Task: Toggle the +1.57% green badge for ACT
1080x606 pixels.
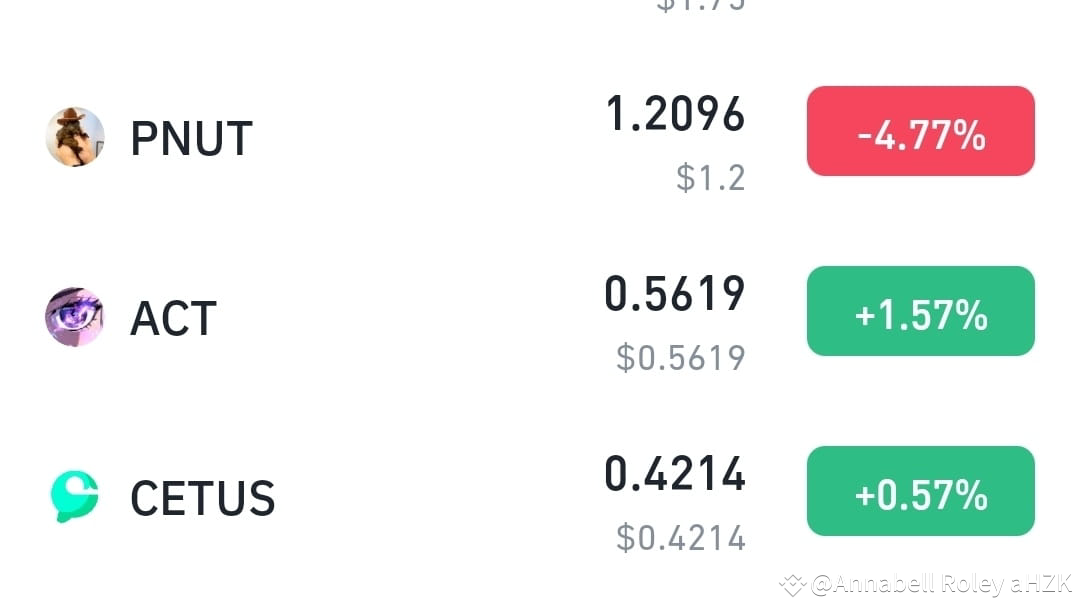Action: coord(919,311)
